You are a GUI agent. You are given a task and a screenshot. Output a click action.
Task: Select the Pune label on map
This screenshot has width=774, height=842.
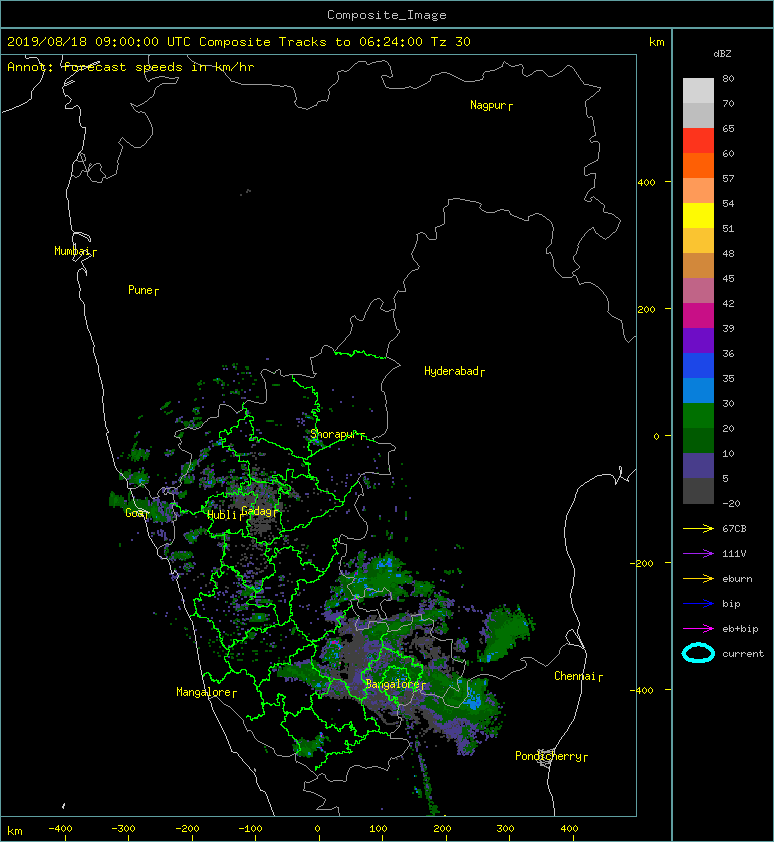(x=140, y=290)
